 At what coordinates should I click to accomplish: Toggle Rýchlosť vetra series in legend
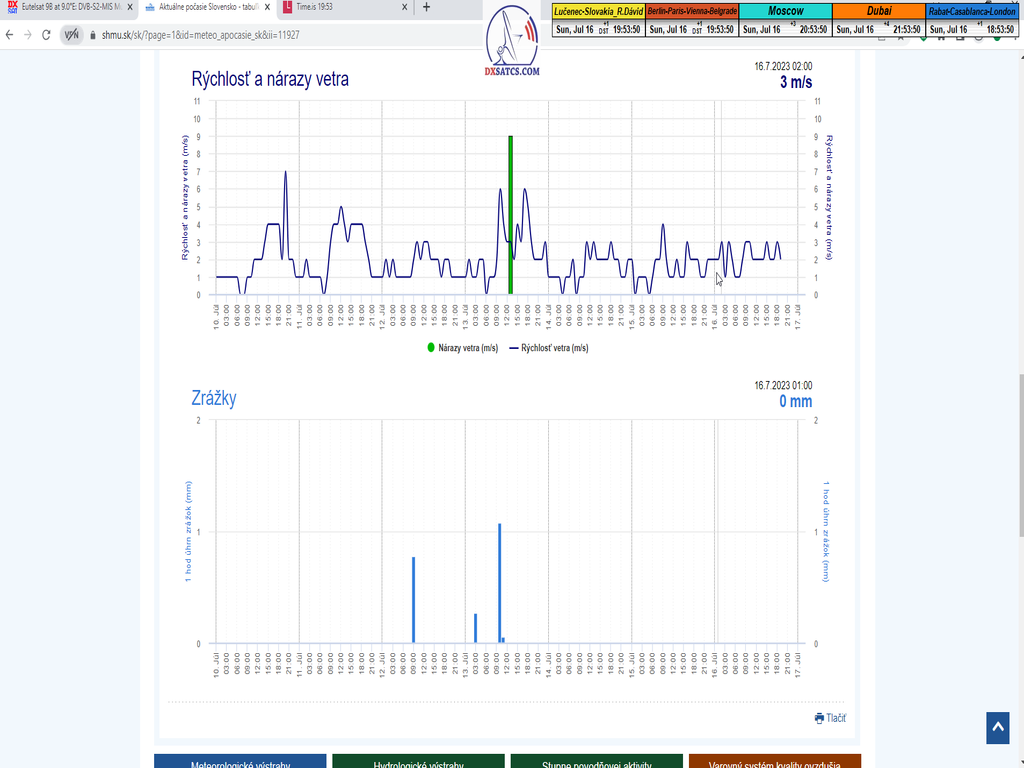[548, 348]
